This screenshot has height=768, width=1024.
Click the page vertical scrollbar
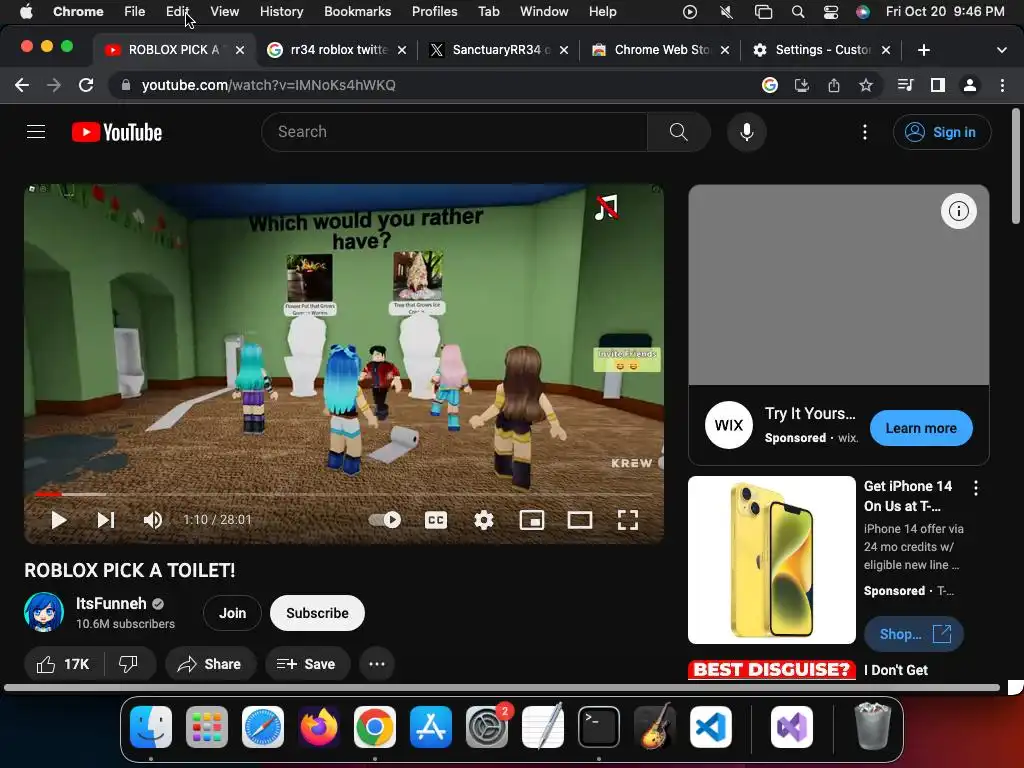(x=1016, y=167)
